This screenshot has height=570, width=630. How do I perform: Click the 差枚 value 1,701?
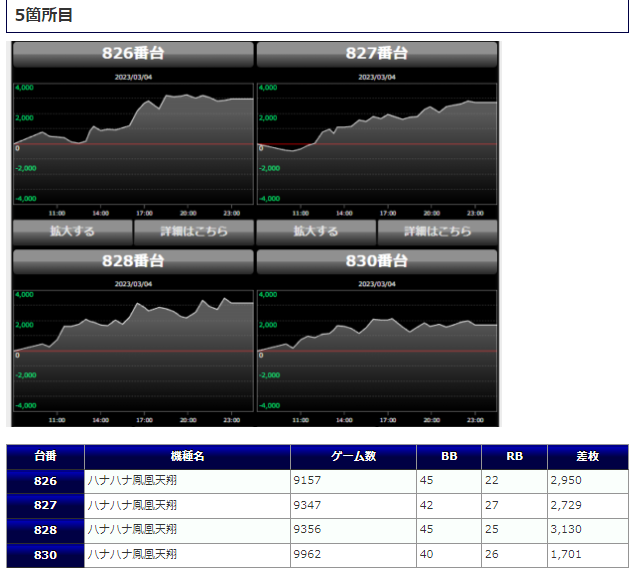tap(566, 554)
